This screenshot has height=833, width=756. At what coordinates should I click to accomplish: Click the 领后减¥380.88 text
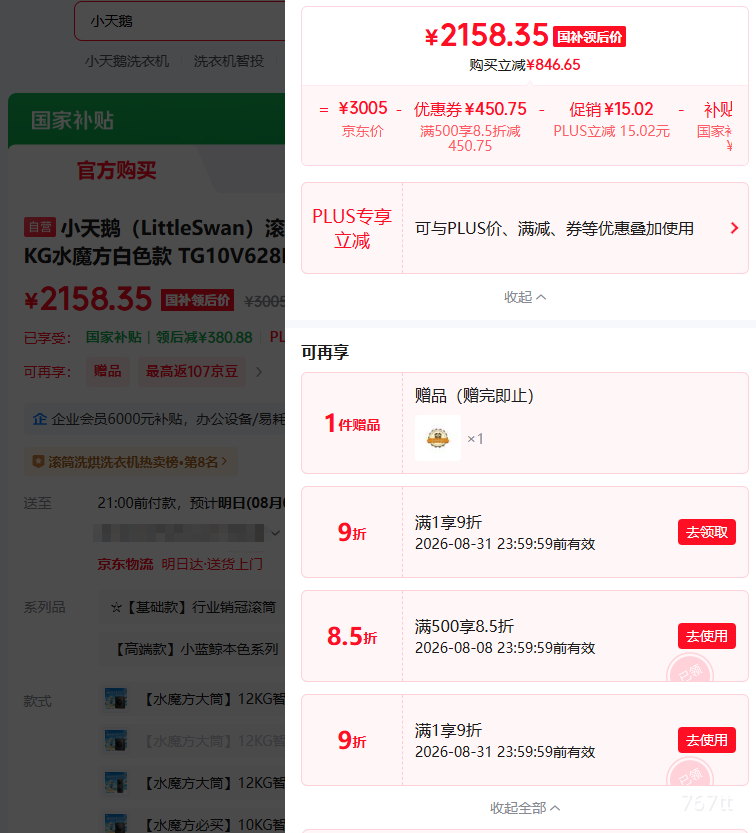coord(204,337)
